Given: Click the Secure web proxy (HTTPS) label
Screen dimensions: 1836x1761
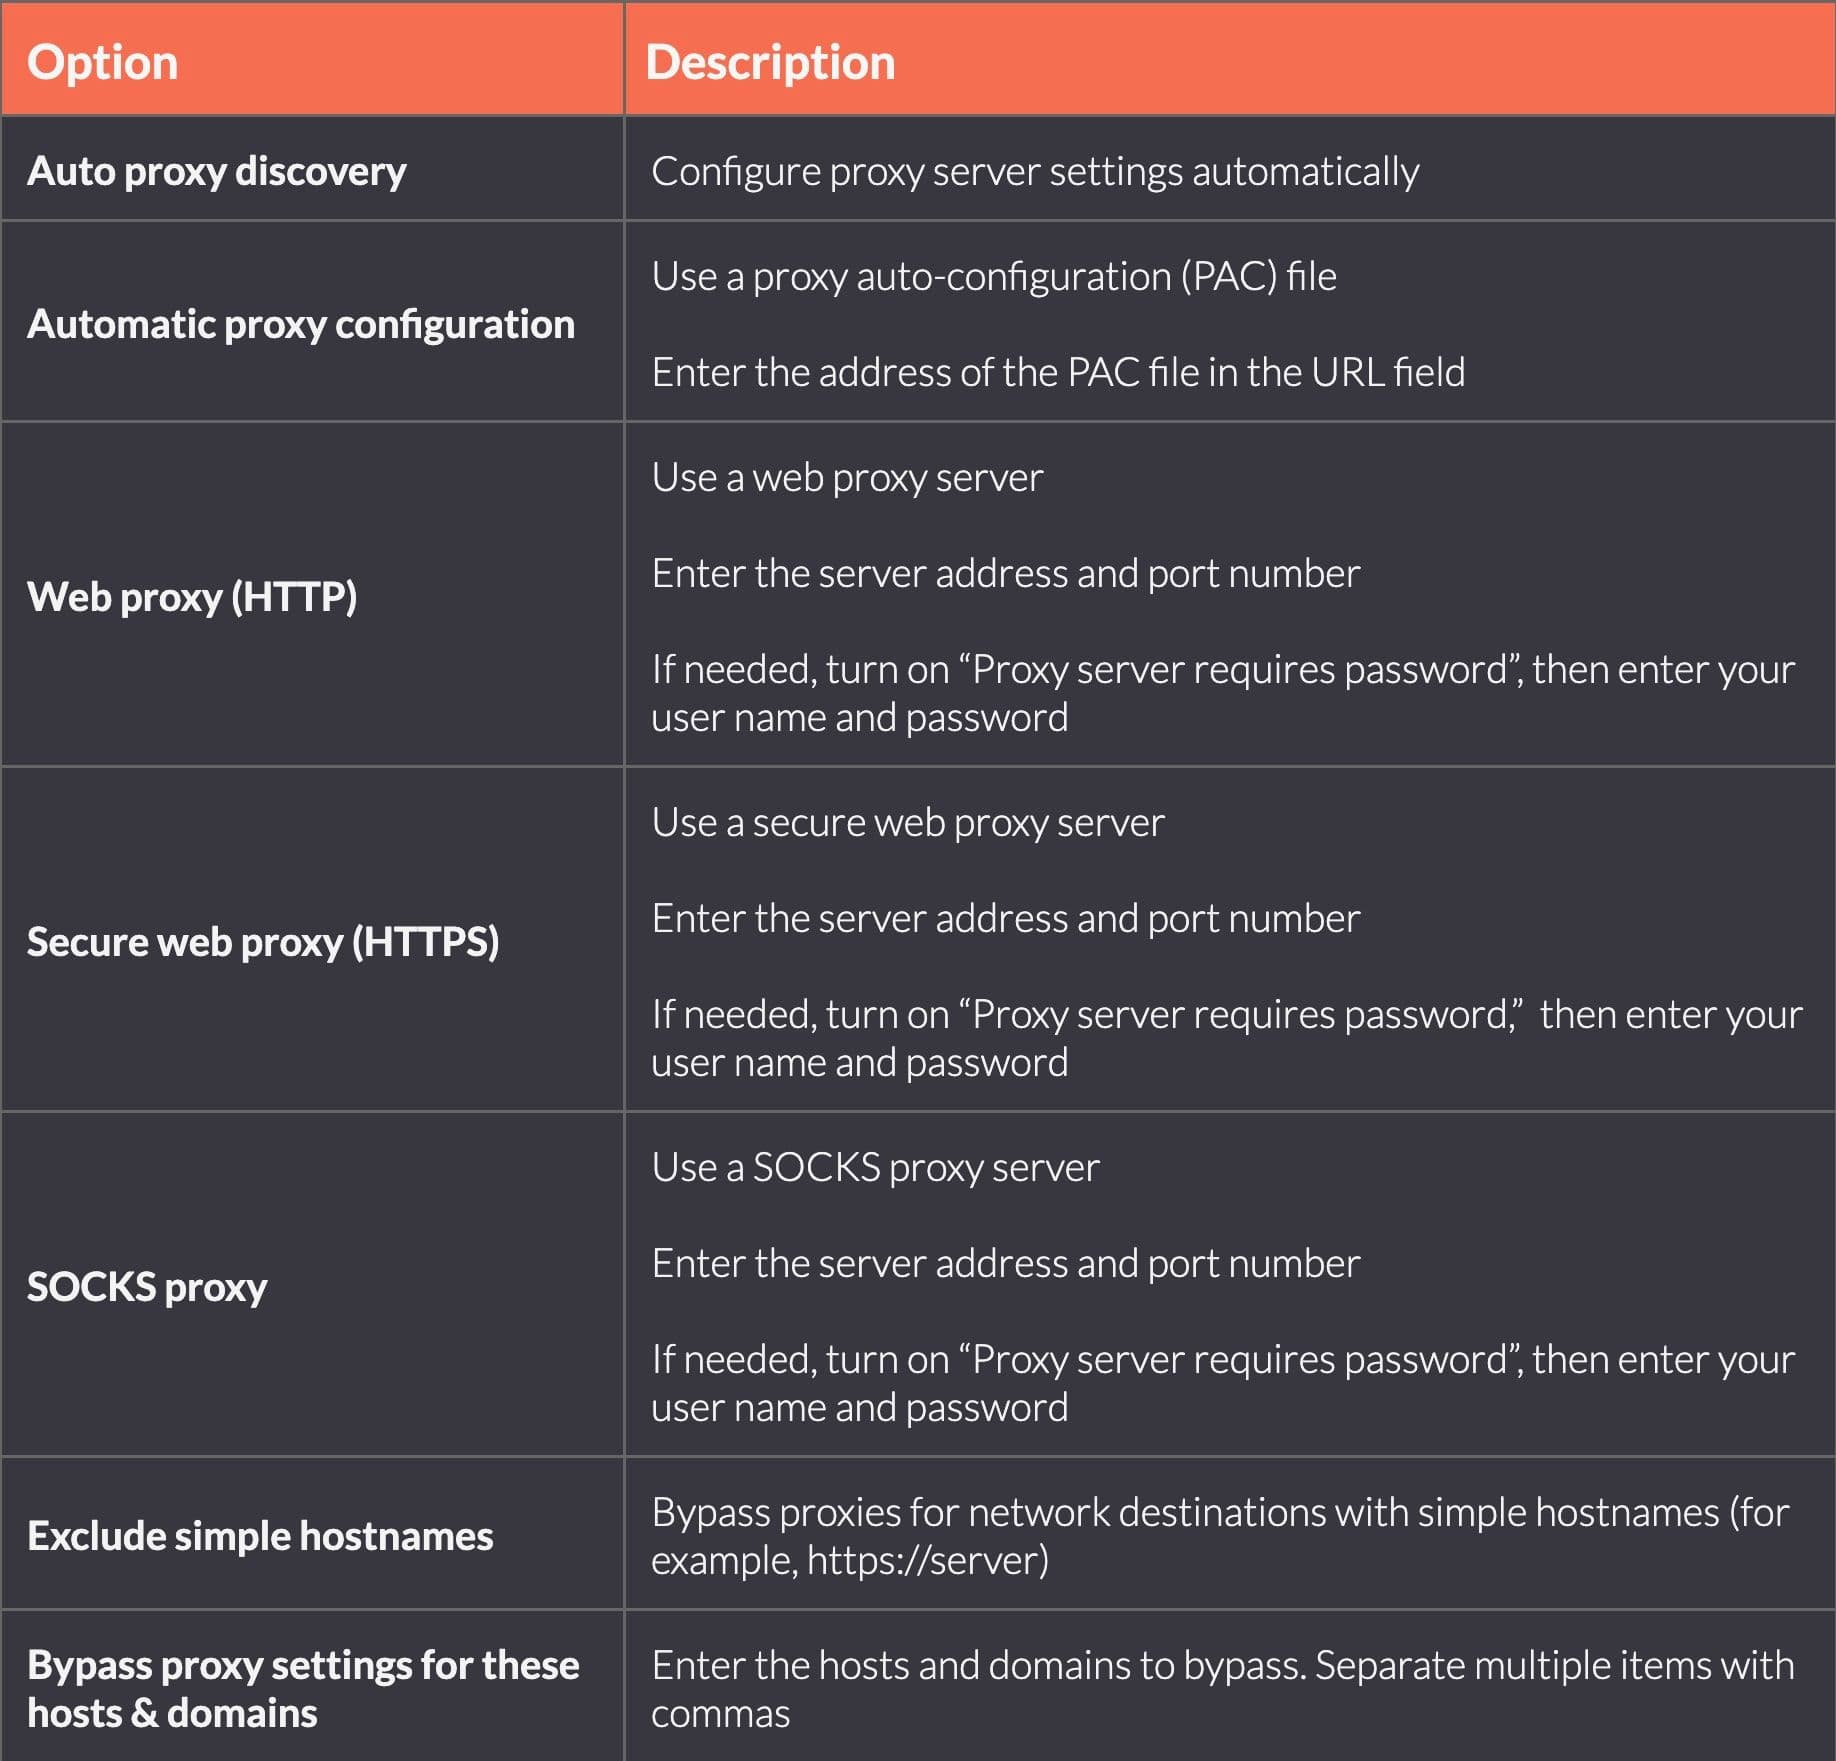Looking at the screenshot, I should 263,942.
